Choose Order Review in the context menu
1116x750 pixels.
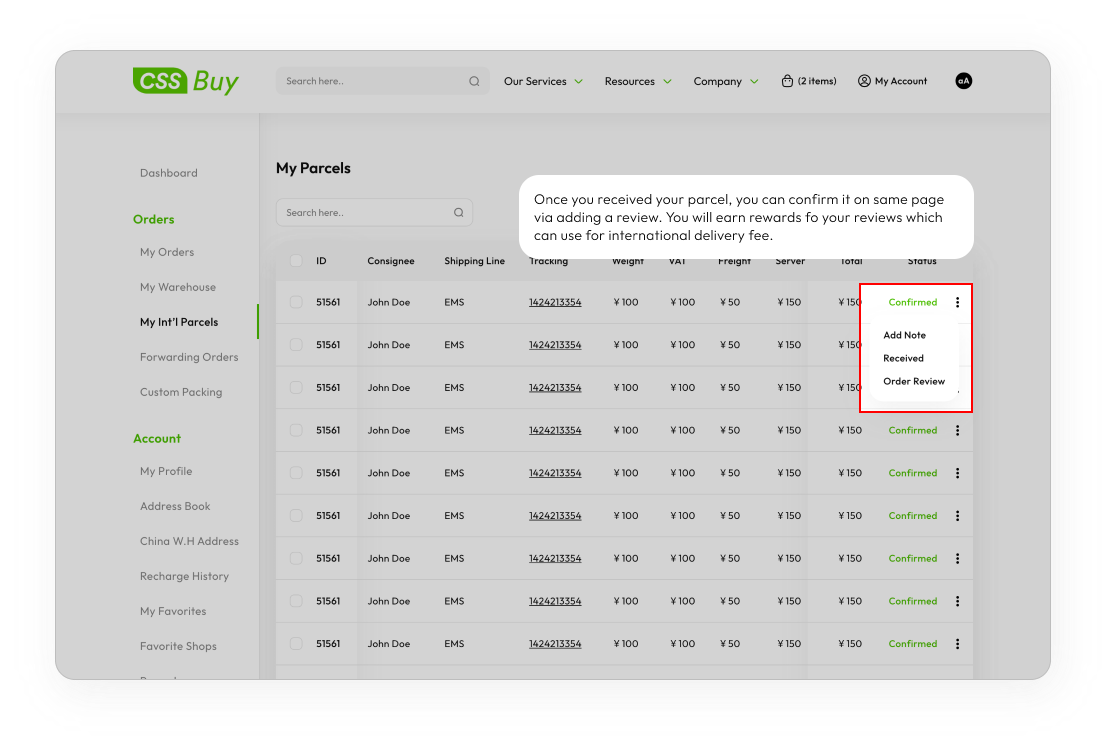pos(913,382)
